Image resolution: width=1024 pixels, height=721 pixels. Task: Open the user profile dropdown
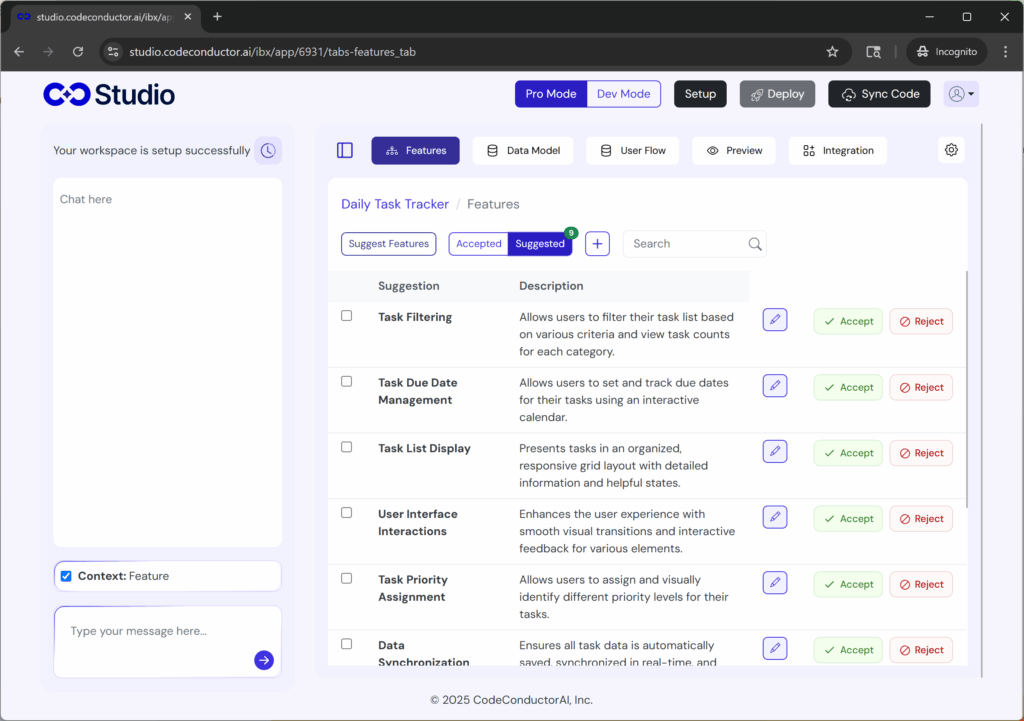(961, 94)
